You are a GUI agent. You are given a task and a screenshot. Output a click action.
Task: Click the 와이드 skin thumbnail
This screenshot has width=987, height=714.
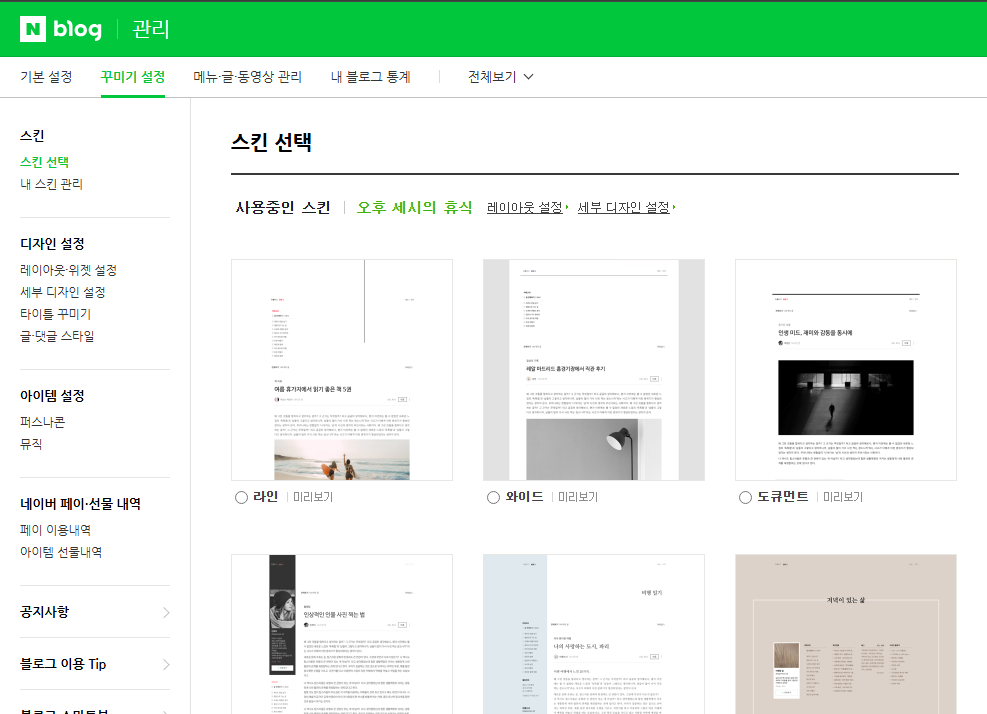tap(594, 370)
